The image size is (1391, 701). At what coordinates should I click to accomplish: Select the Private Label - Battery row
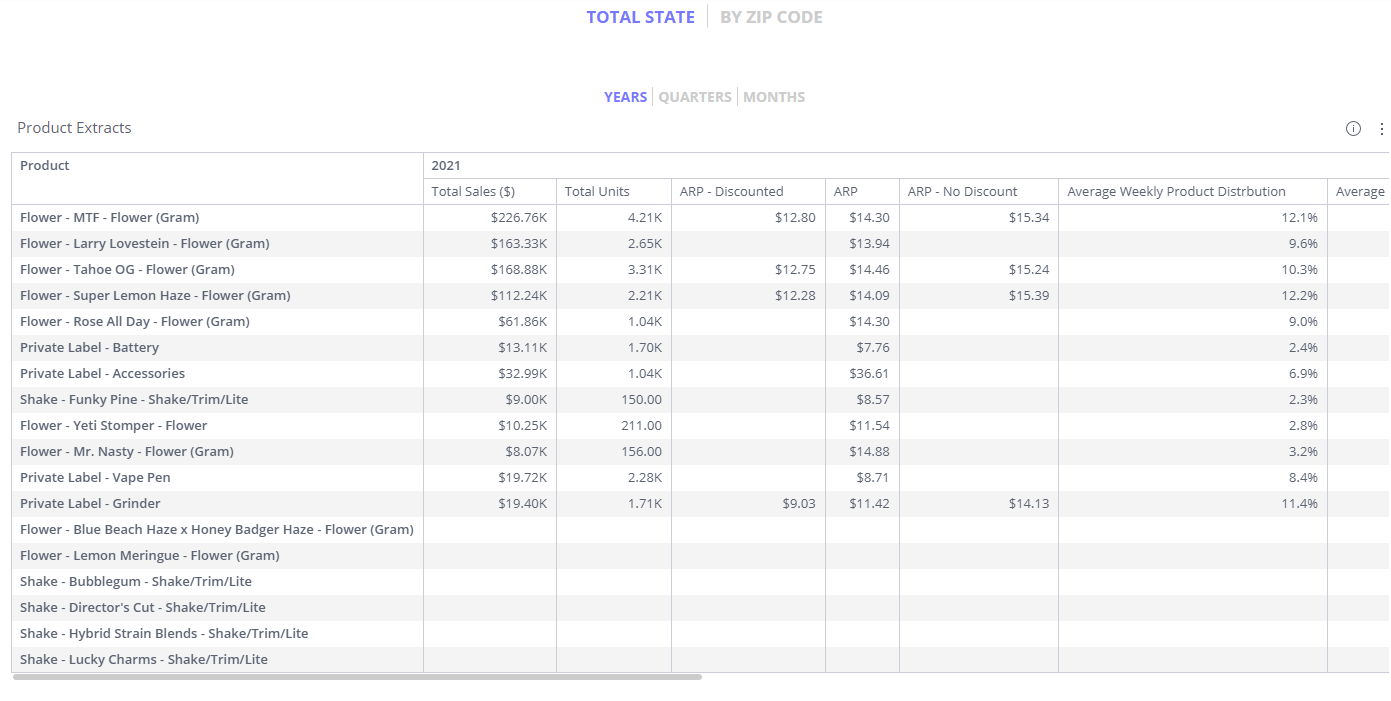click(x=89, y=347)
